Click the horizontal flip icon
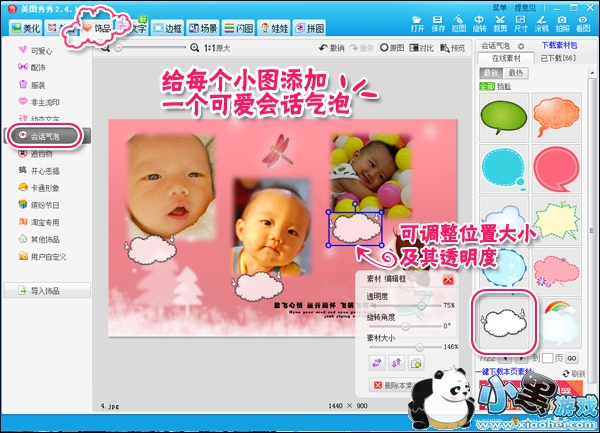The image size is (600, 433). [x=377, y=363]
